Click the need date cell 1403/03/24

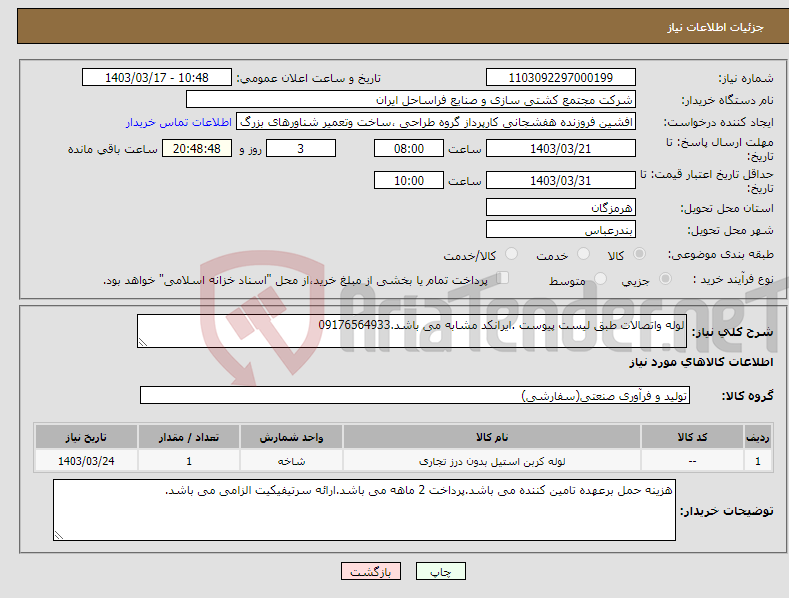point(86,461)
